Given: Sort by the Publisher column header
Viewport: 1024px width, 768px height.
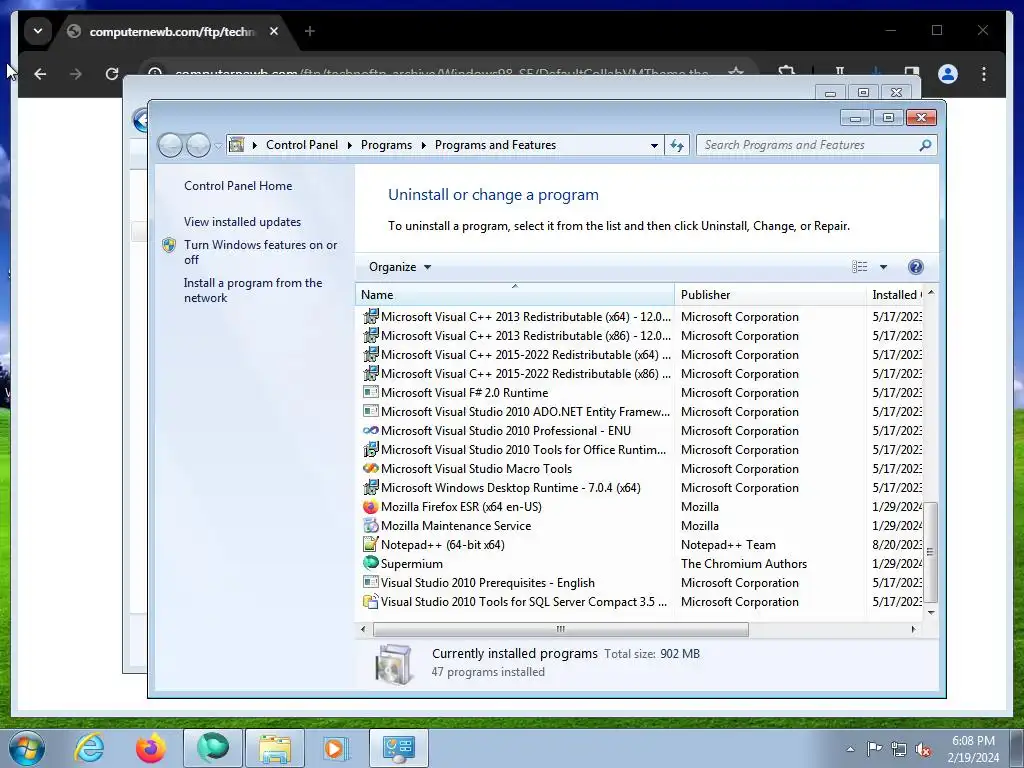Looking at the screenshot, I should (x=770, y=295).
